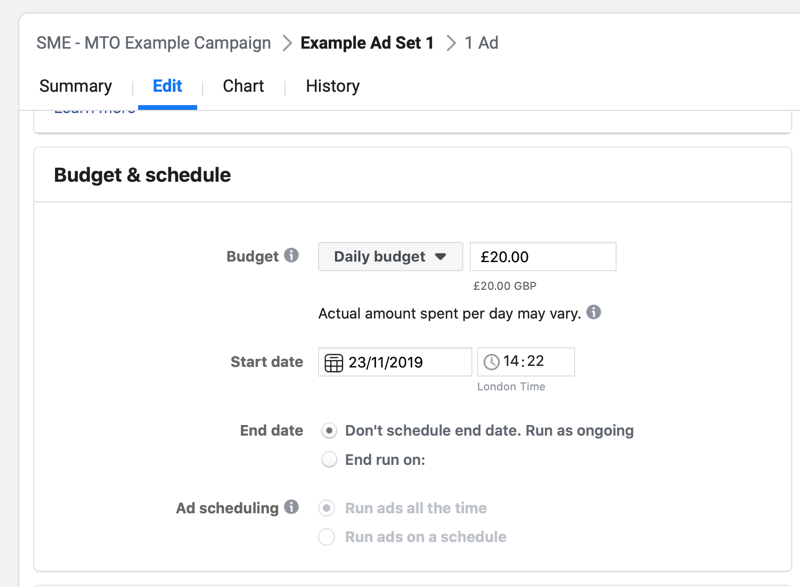Switch to the Chart tab
800x587 pixels.
[243, 86]
